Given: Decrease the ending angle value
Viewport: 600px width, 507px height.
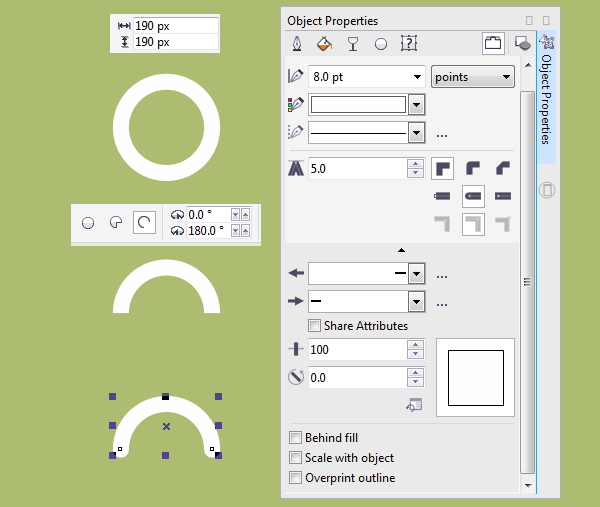Looking at the screenshot, I should click(235, 231).
